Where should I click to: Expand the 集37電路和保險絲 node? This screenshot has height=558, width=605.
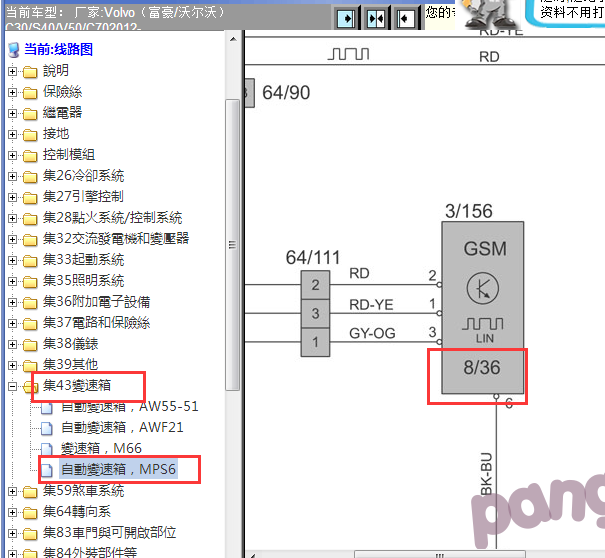pyautogui.click(x=12, y=323)
